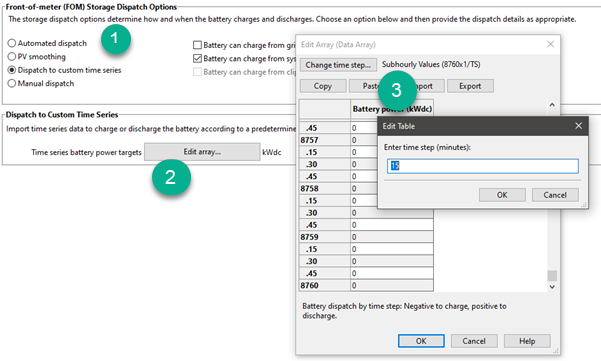Select the Manual dispatch radio button
Viewport: 601px width, 361px height.
click(x=12, y=84)
